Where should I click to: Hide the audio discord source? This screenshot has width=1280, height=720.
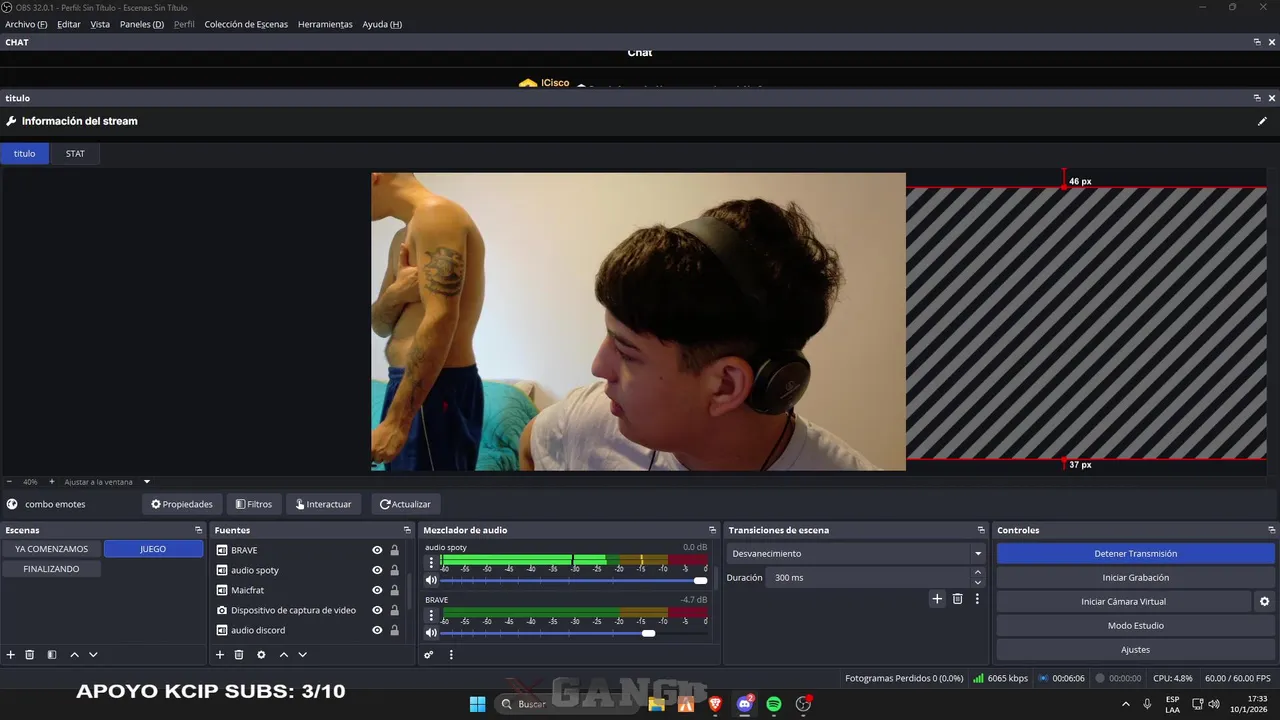point(377,630)
